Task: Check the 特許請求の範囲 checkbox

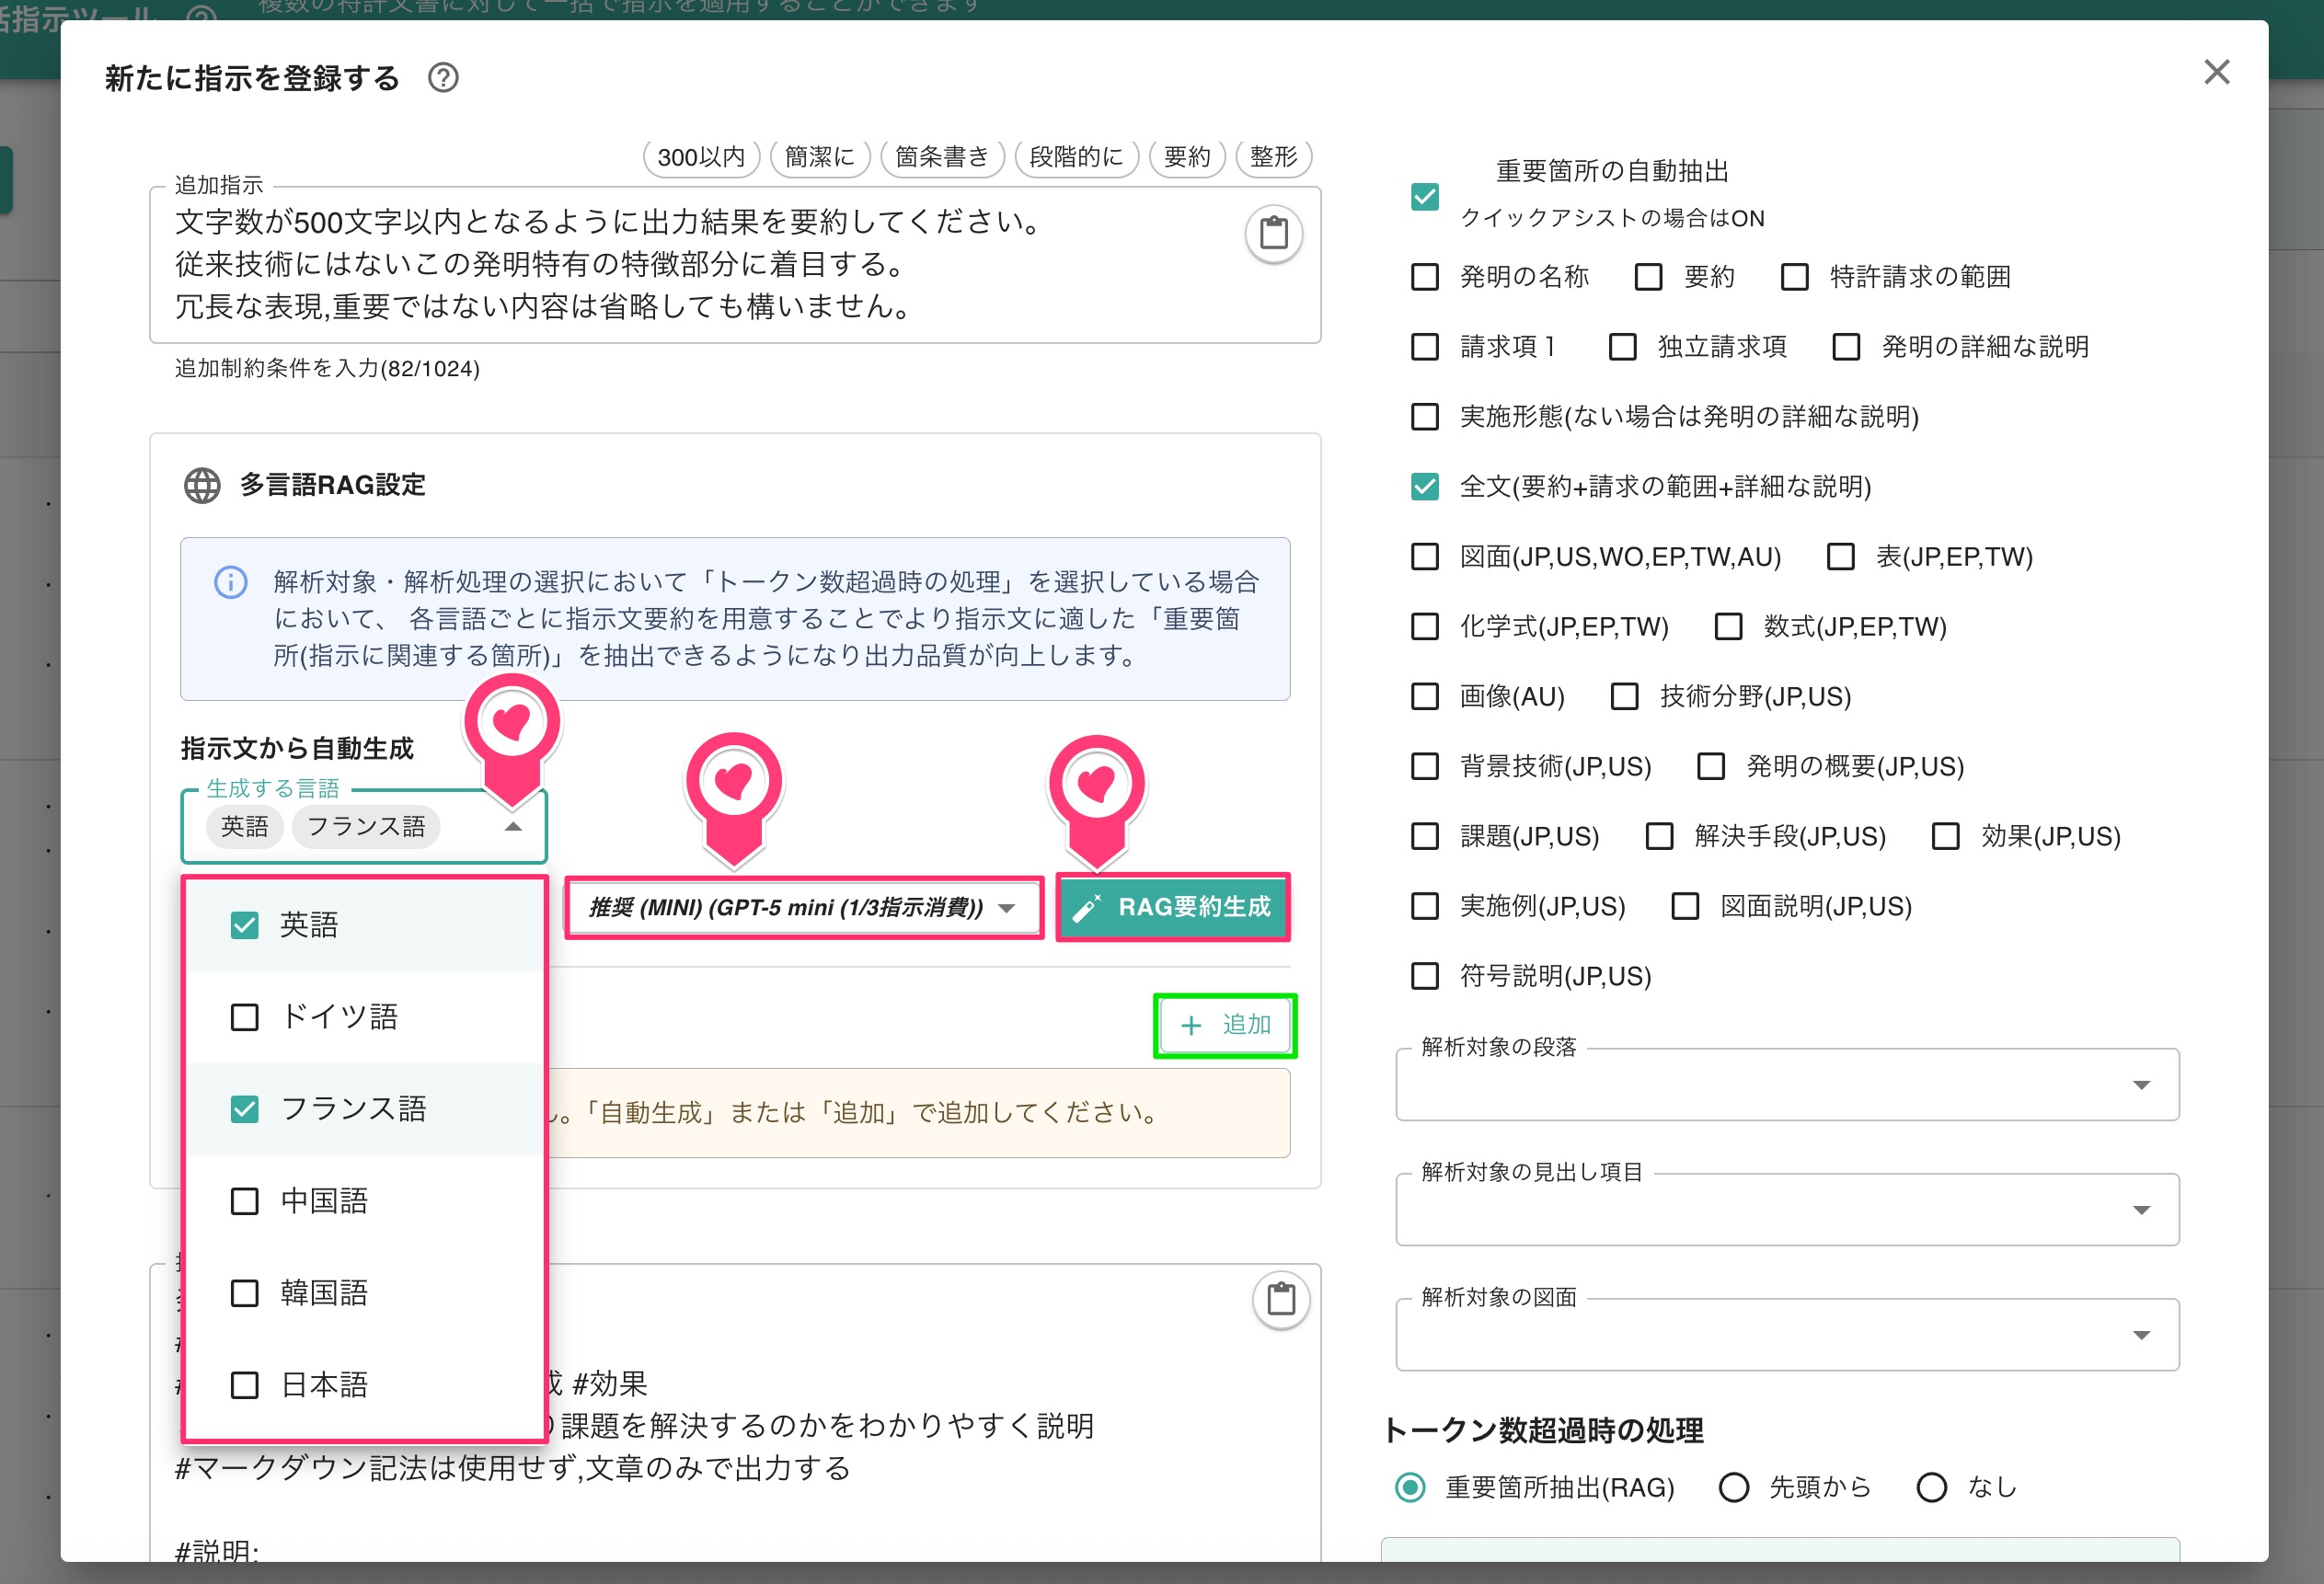Action: (x=1795, y=277)
